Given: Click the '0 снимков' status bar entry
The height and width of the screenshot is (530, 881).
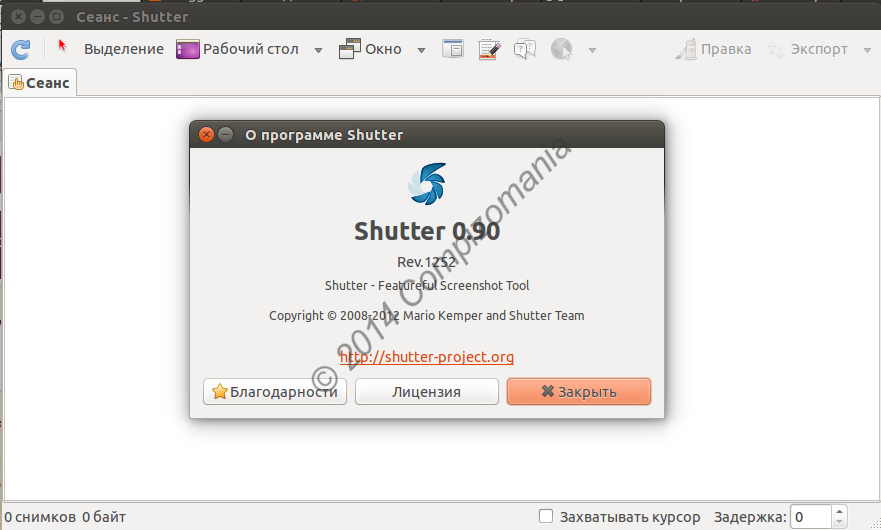Looking at the screenshot, I should (x=40, y=517).
